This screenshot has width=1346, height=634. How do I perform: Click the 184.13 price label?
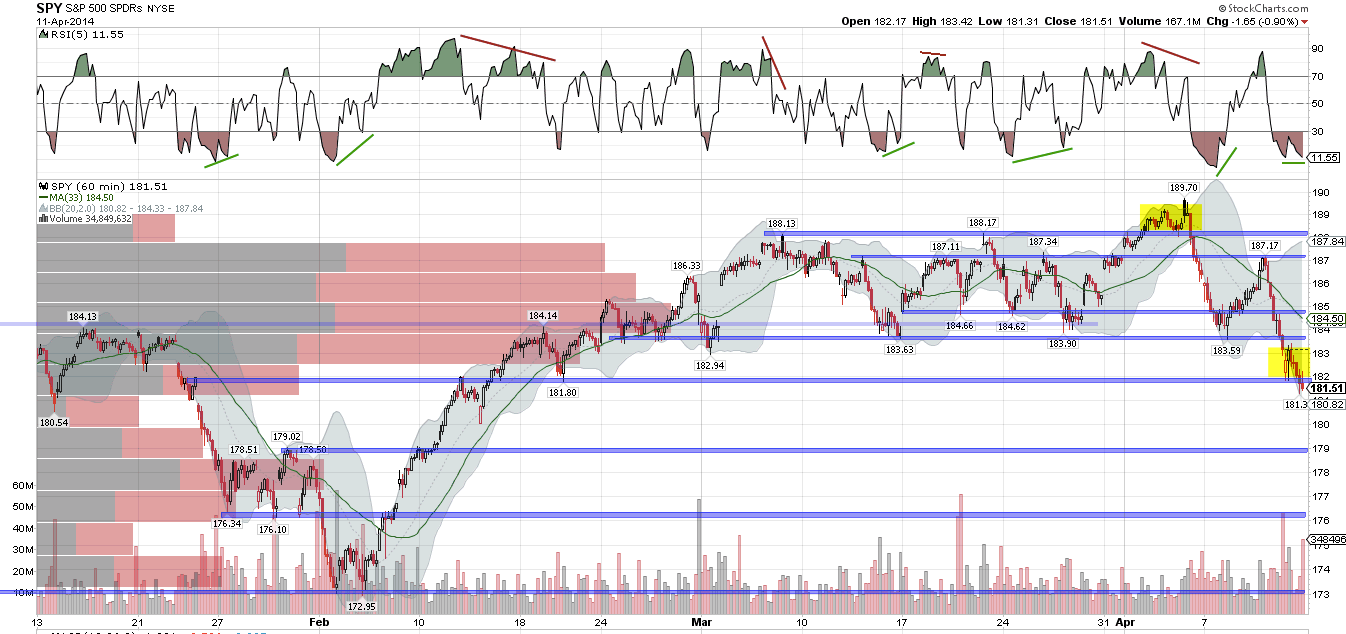point(82,317)
